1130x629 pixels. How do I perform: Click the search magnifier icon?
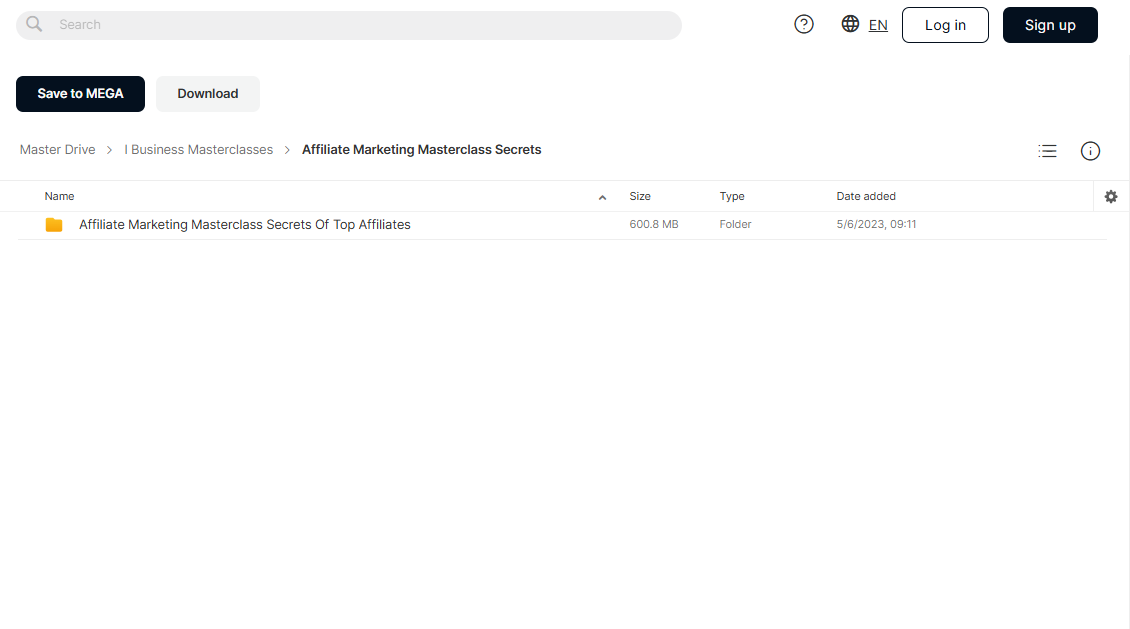point(34,24)
